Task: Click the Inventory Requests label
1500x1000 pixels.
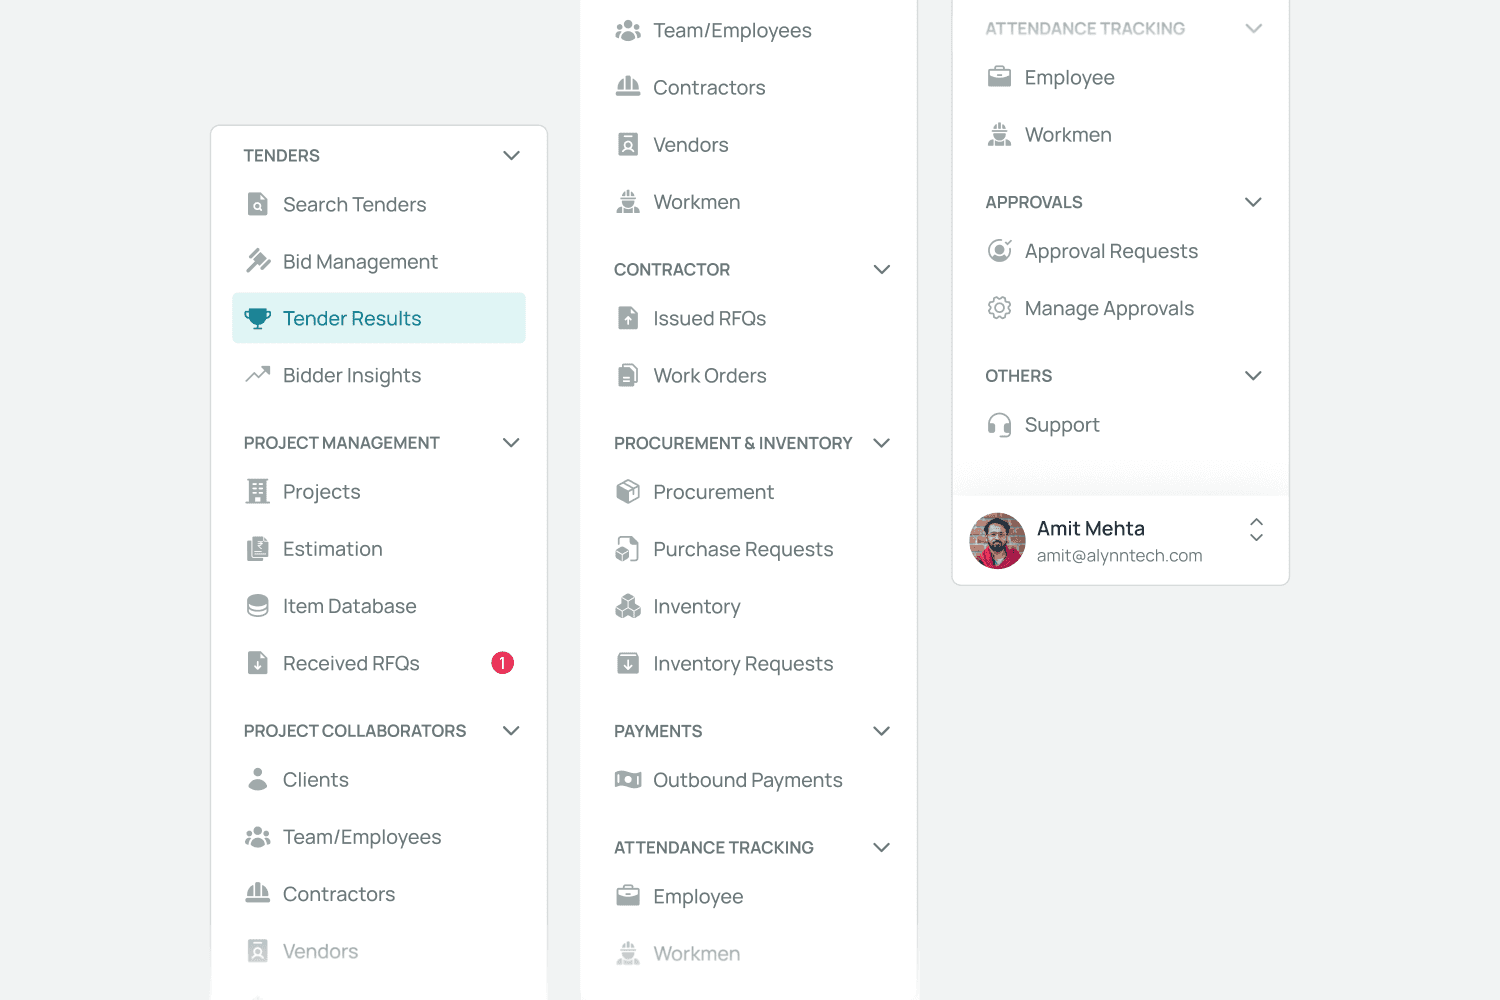Action: (x=743, y=663)
